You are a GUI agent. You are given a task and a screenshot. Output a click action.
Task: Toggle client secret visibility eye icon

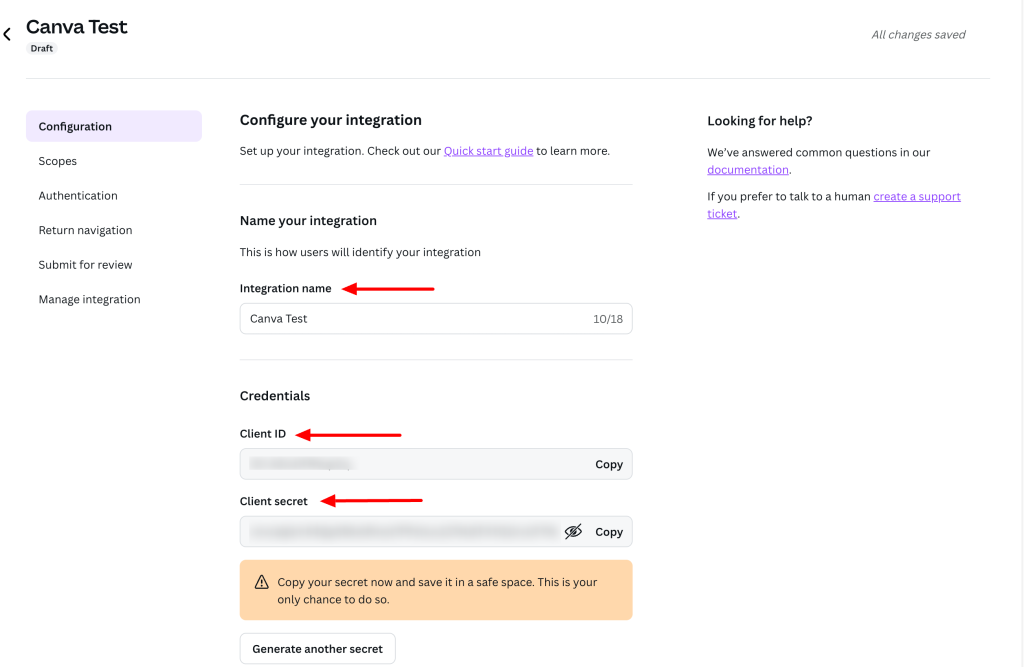point(573,532)
